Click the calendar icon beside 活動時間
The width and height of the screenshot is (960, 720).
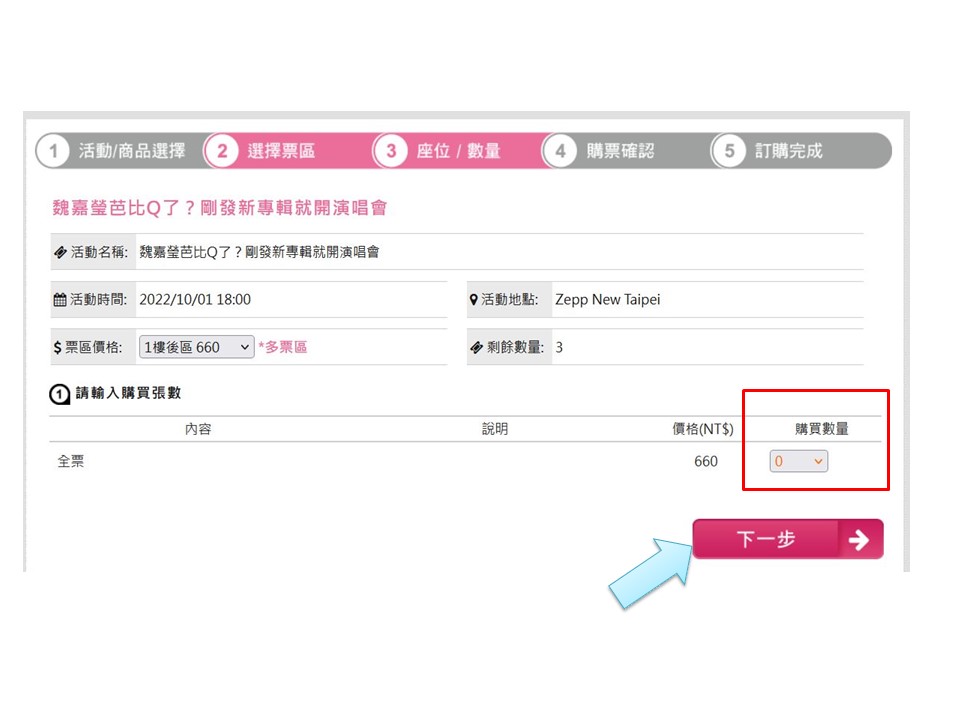coord(60,300)
